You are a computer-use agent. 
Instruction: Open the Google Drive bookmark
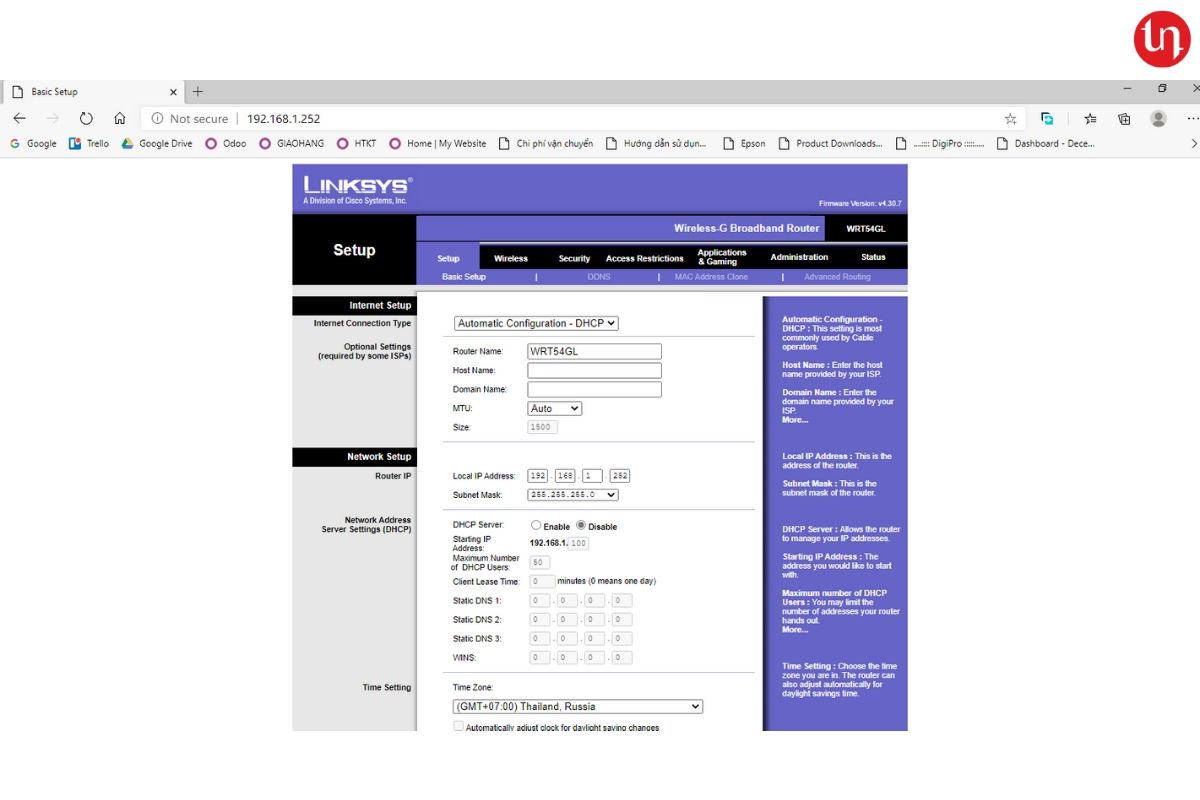tap(157, 143)
